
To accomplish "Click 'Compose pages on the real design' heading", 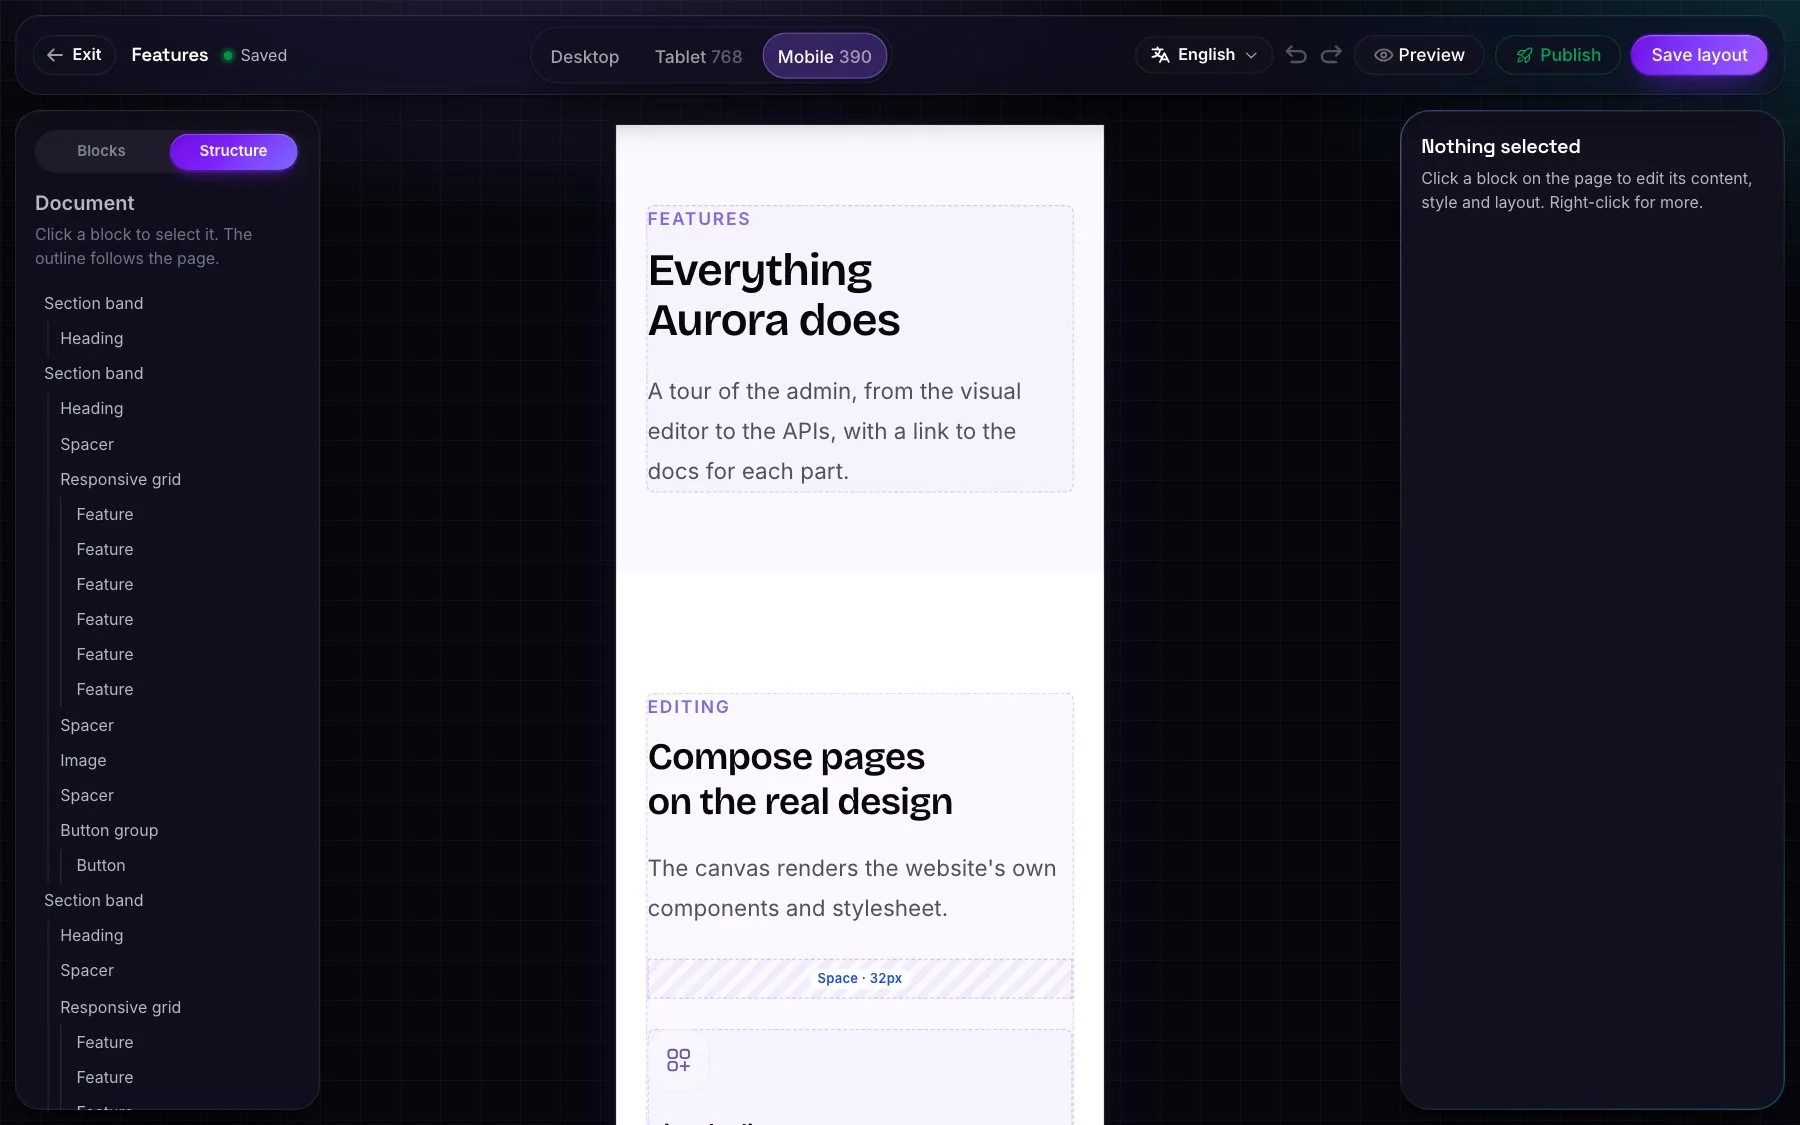I will 800,779.
